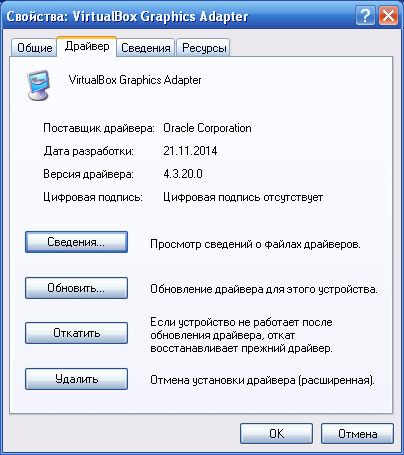404x455 pixels.
Task: Click the driver date 21.11.2014
Action: (x=190, y=151)
